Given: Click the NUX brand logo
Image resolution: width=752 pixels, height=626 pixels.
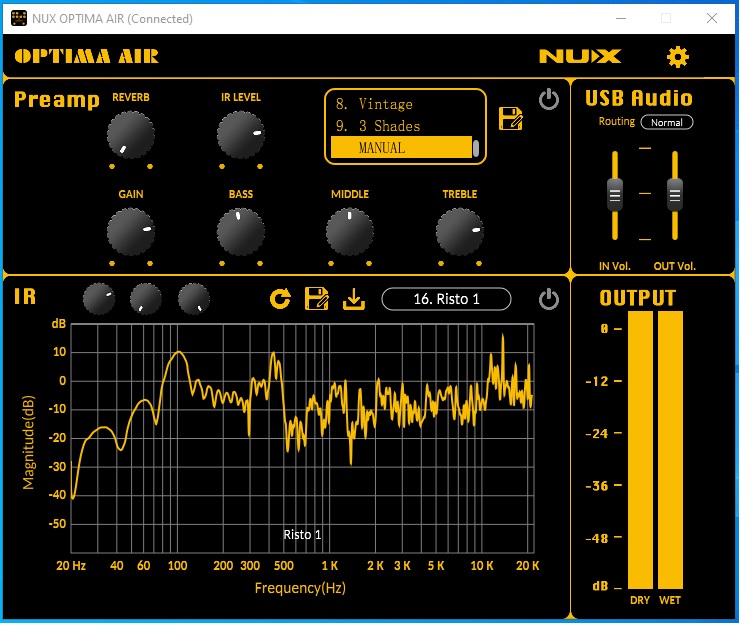Looking at the screenshot, I should 580,57.
